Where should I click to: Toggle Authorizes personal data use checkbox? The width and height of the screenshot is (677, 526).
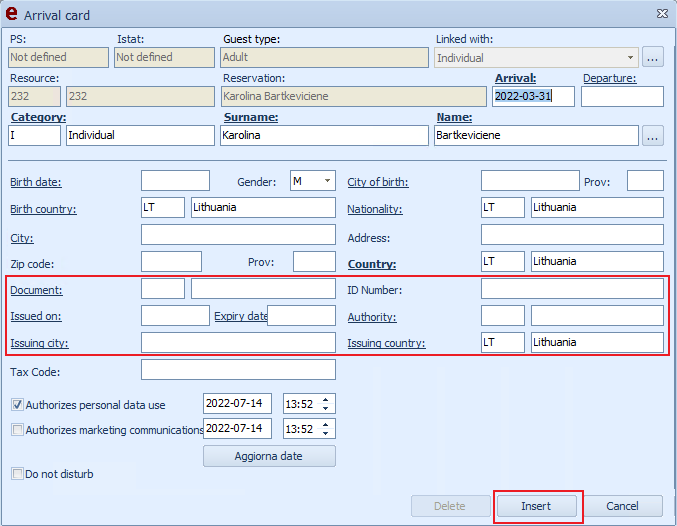coord(17,405)
